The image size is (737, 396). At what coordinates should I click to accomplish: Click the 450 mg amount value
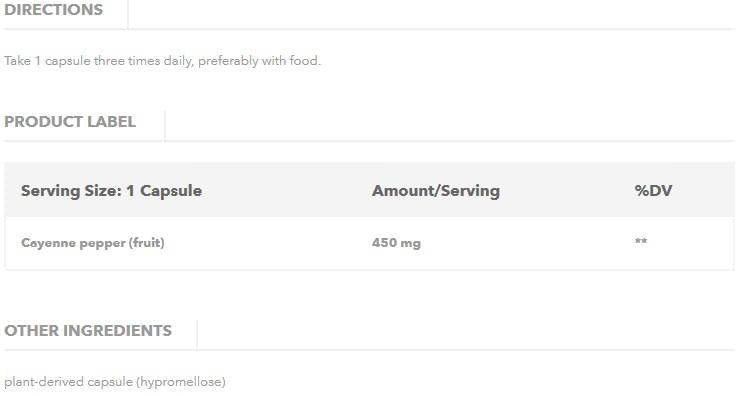(x=396, y=243)
